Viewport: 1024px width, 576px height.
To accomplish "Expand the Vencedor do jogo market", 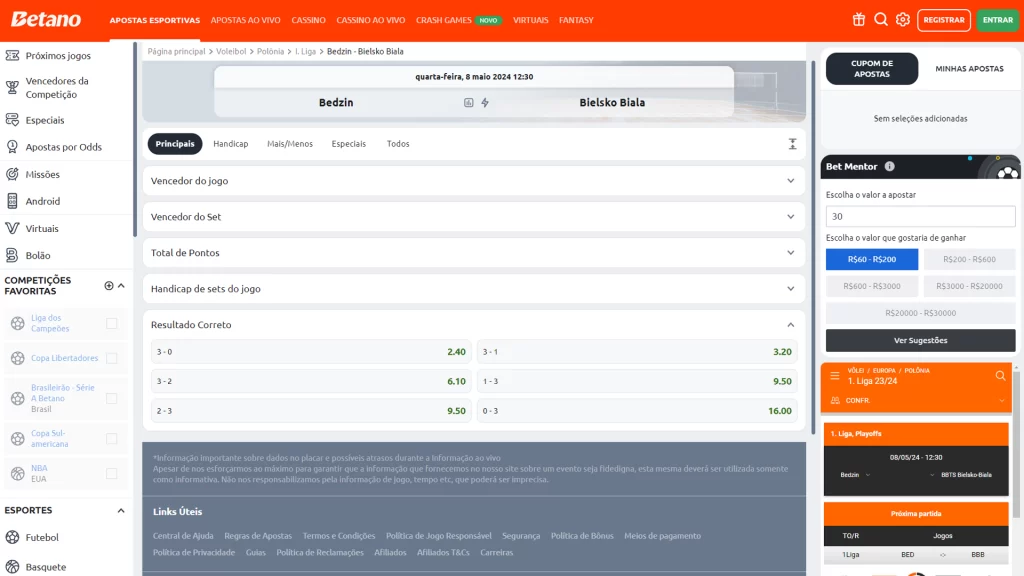I will 474,181.
